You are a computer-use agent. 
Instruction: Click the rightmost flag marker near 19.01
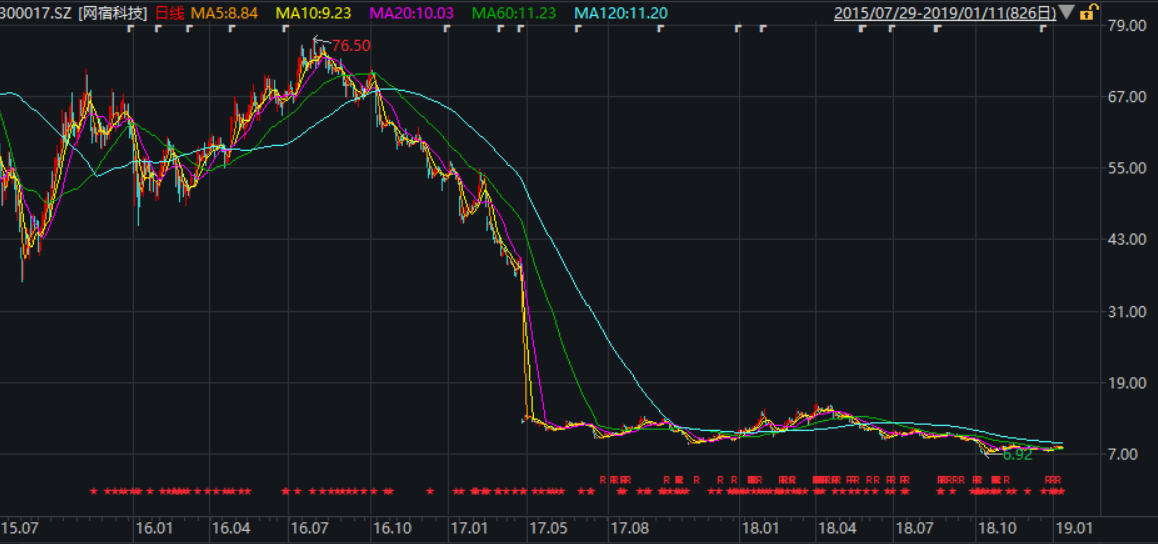[x=1043, y=29]
